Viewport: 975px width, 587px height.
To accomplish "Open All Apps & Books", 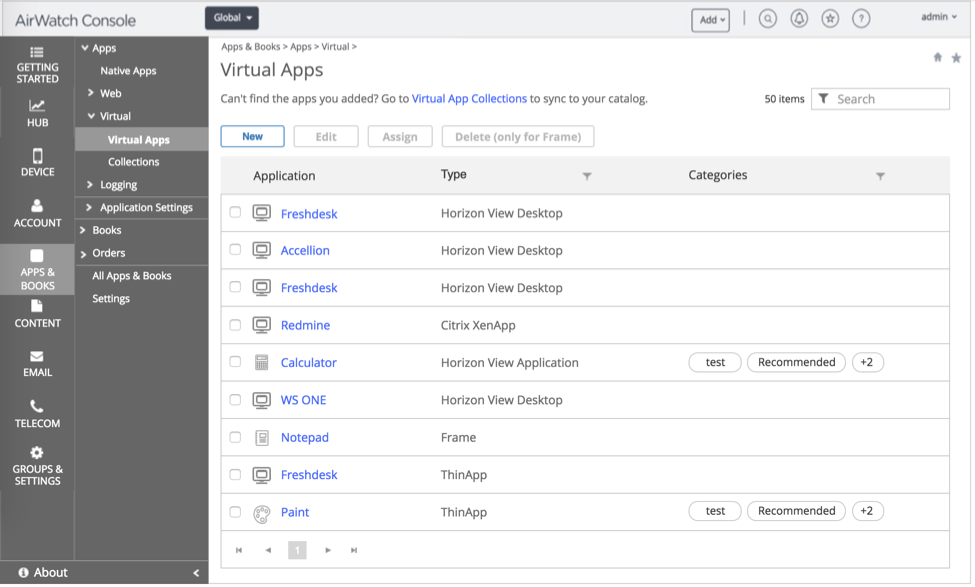I will coord(132,275).
